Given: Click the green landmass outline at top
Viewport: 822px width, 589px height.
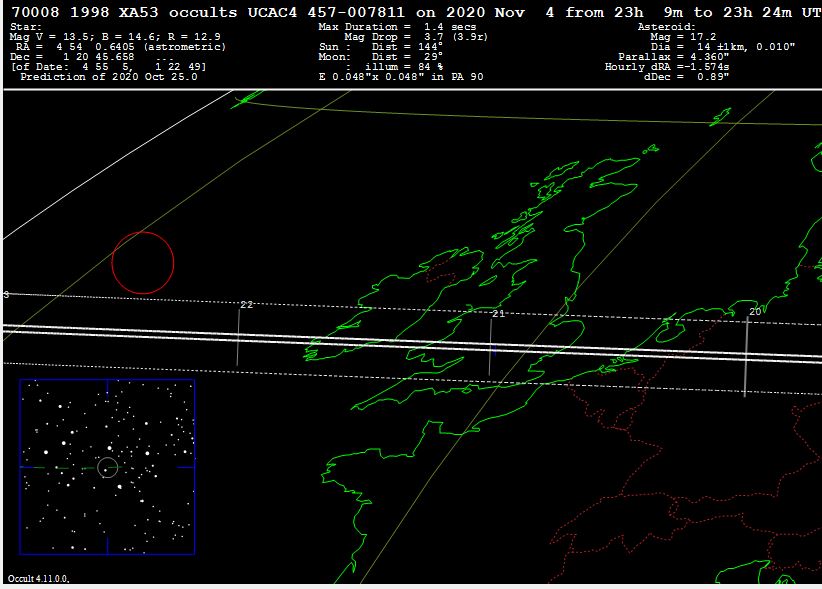Looking at the screenshot, I should tap(246, 98).
